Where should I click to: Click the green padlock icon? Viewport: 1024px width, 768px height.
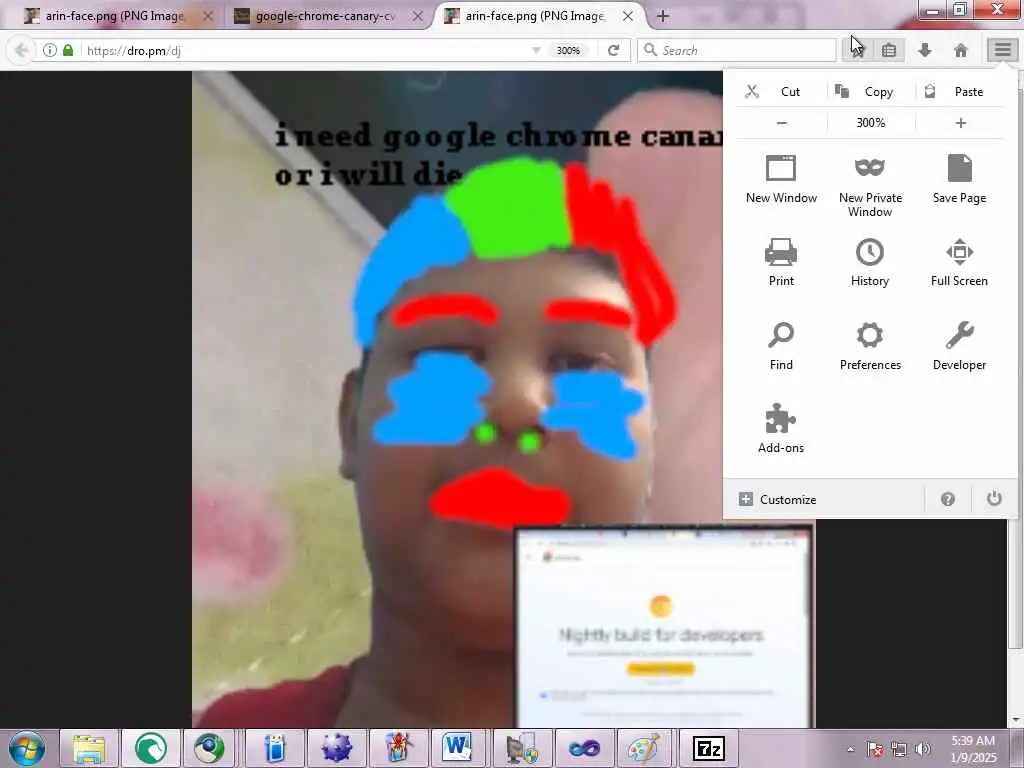click(68, 50)
